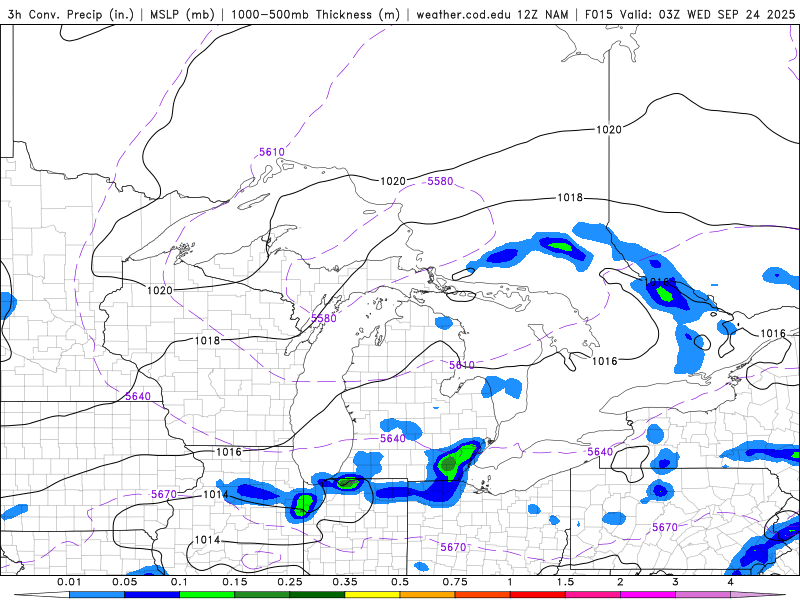Click the 5610 thickness label over Saginaw Bay
This screenshot has height=600, width=800.
point(462,365)
